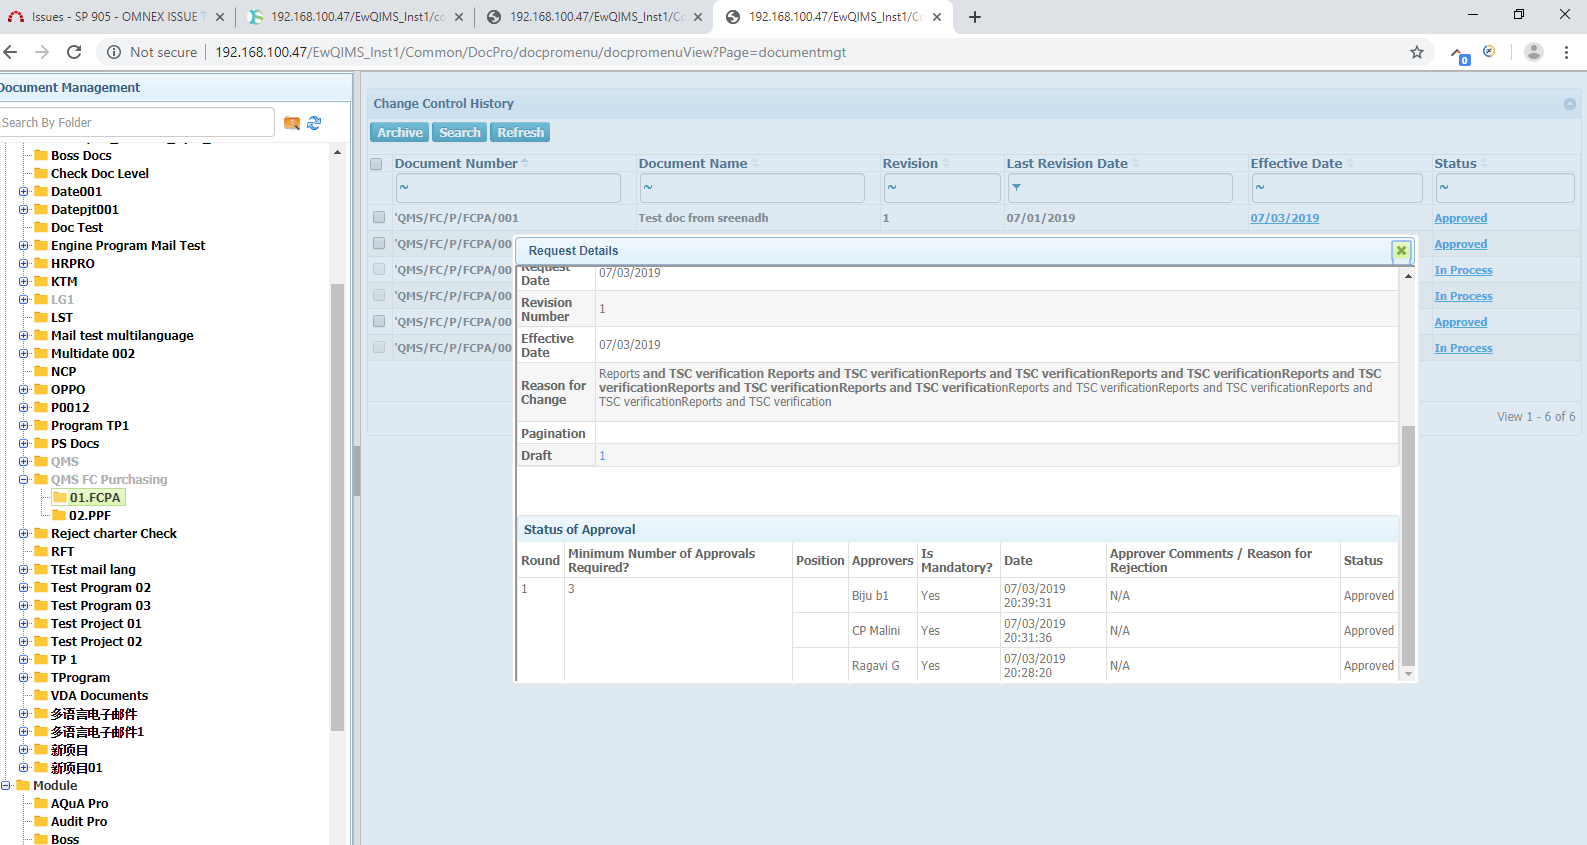The width and height of the screenshot is (1587, 845).
Task: Click the Refresh button
Action: click(x=521, y=132)
